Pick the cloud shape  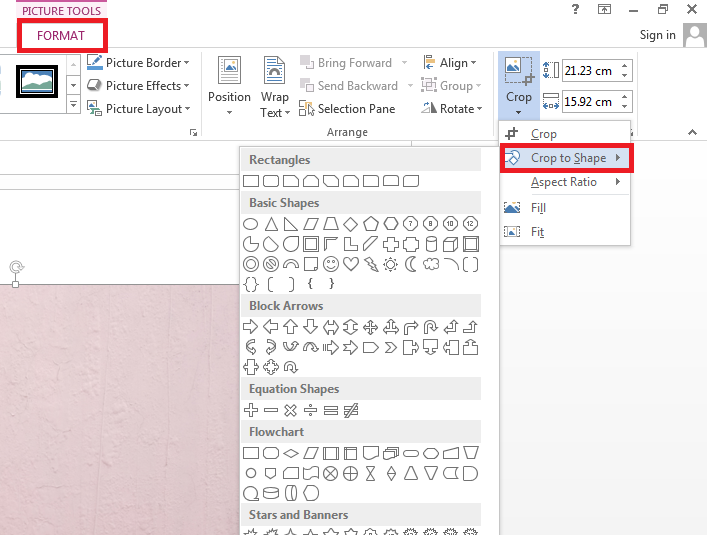coord(431,264)
